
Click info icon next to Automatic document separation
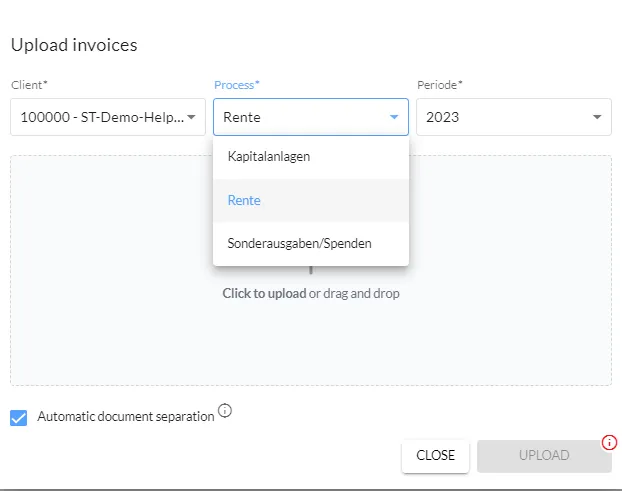click(x=225, y=410)
